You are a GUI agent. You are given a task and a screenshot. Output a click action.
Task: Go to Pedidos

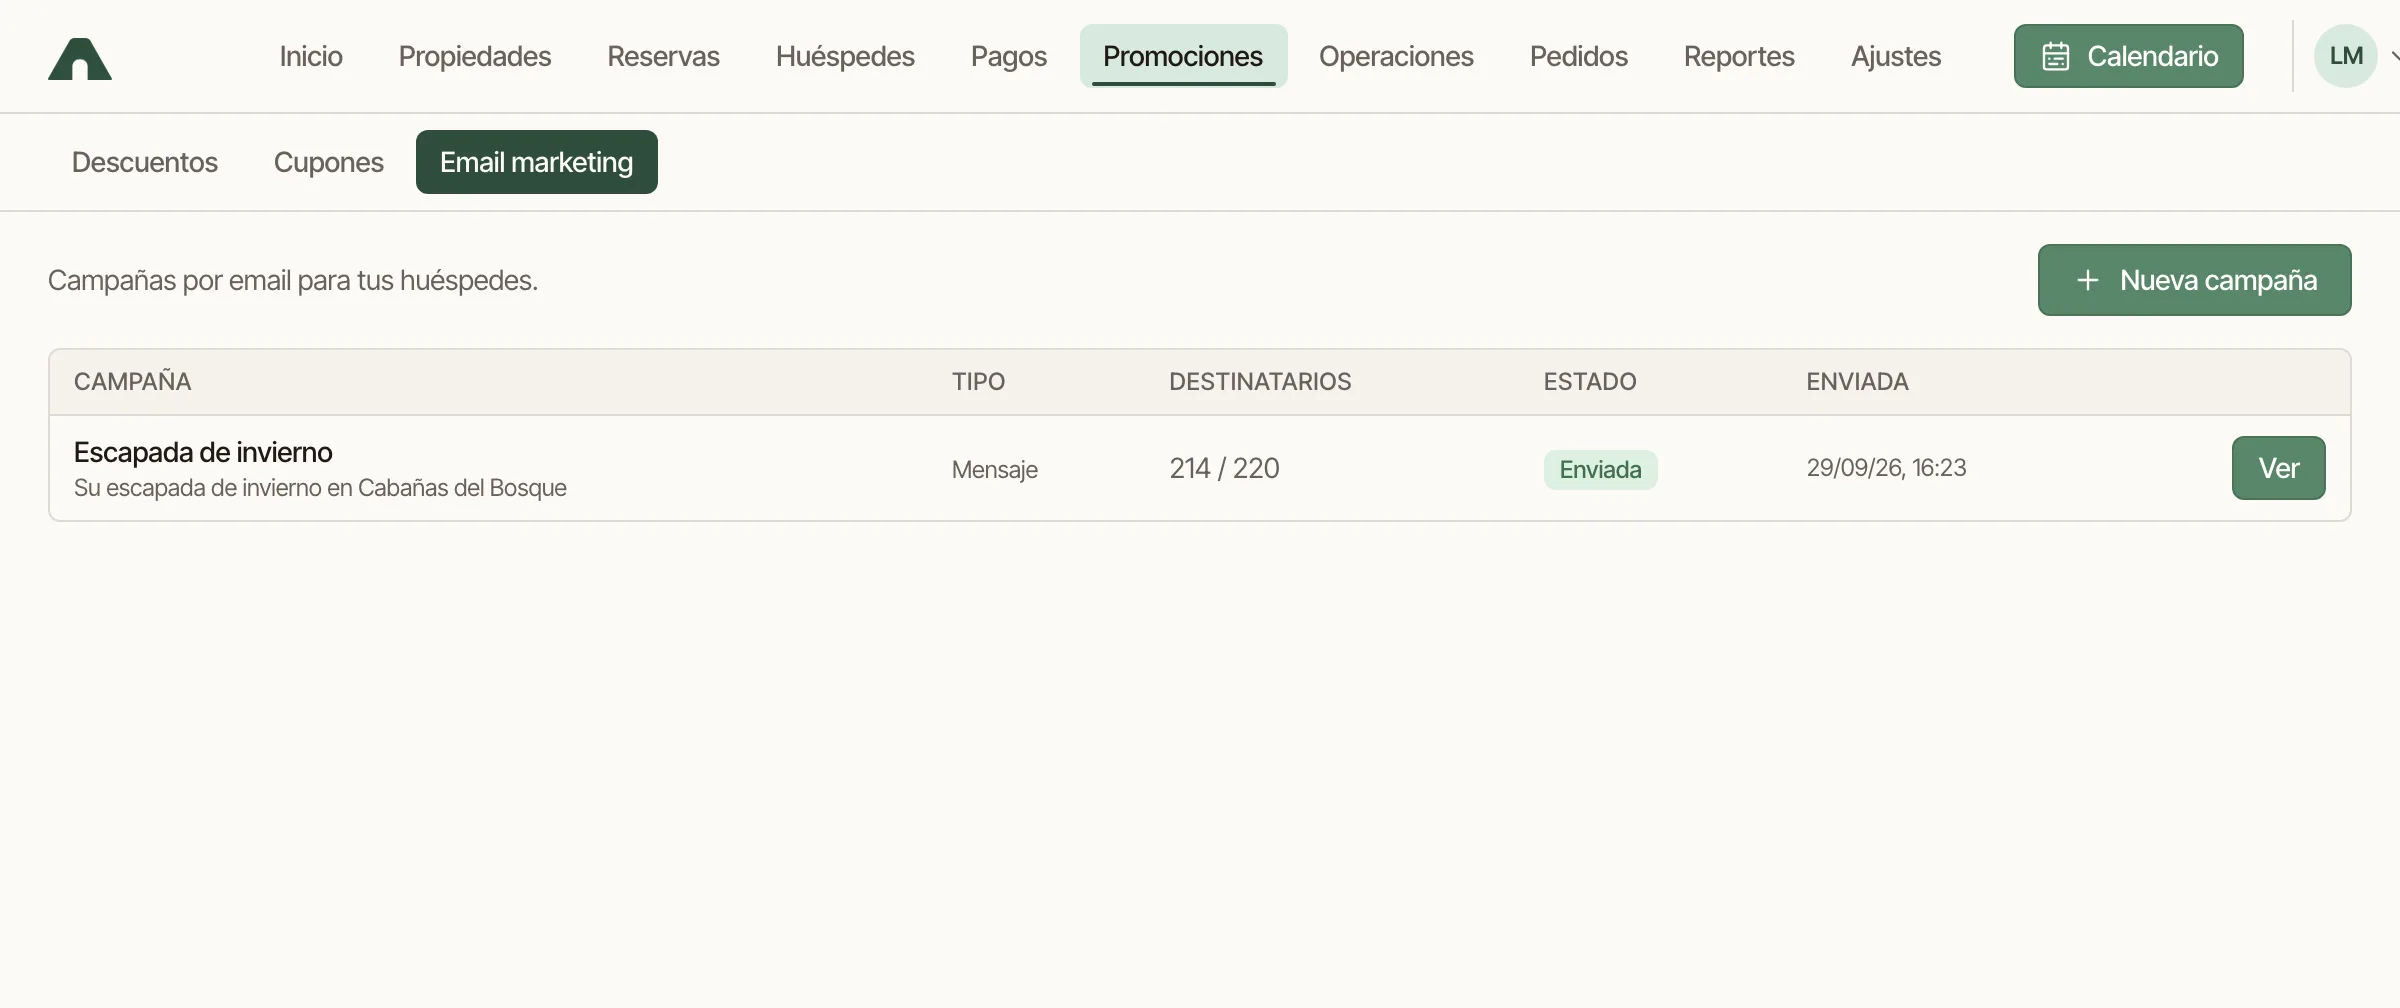pyautogui.click(x=1579, y=56)
